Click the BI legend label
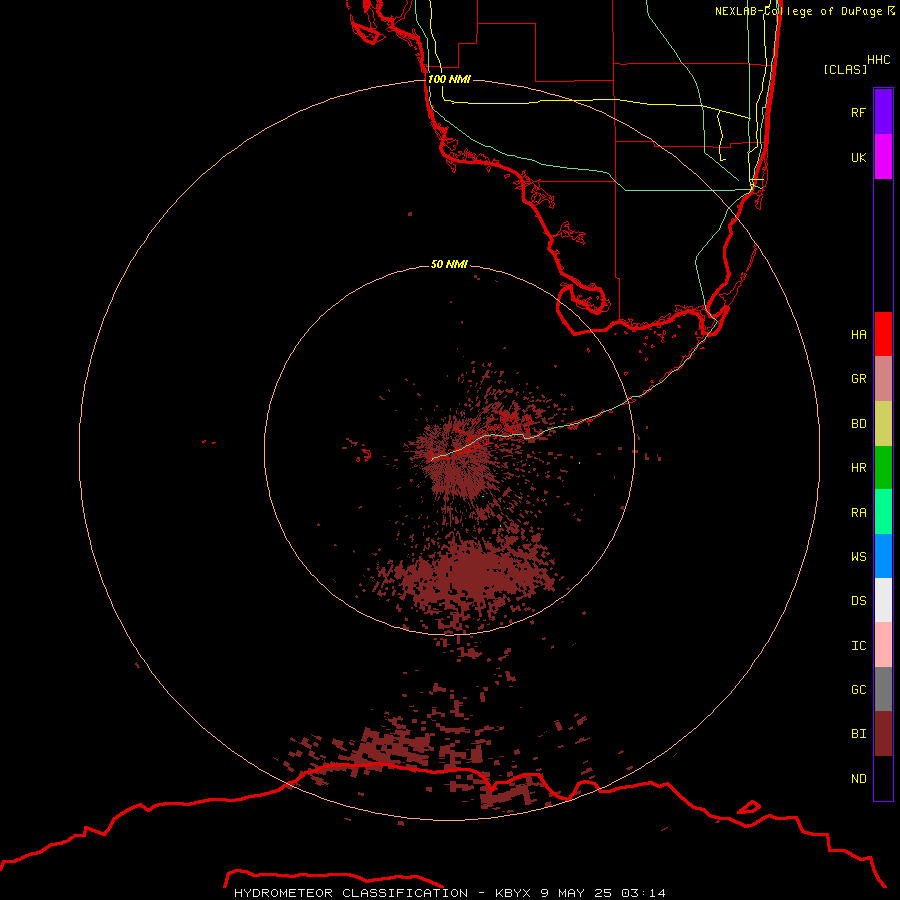The height and width of the screenshot is (900, 900). pos(858,734)
